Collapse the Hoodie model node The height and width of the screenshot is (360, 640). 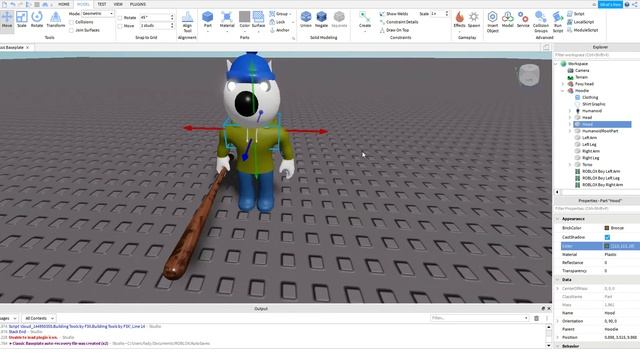[563, 91]
